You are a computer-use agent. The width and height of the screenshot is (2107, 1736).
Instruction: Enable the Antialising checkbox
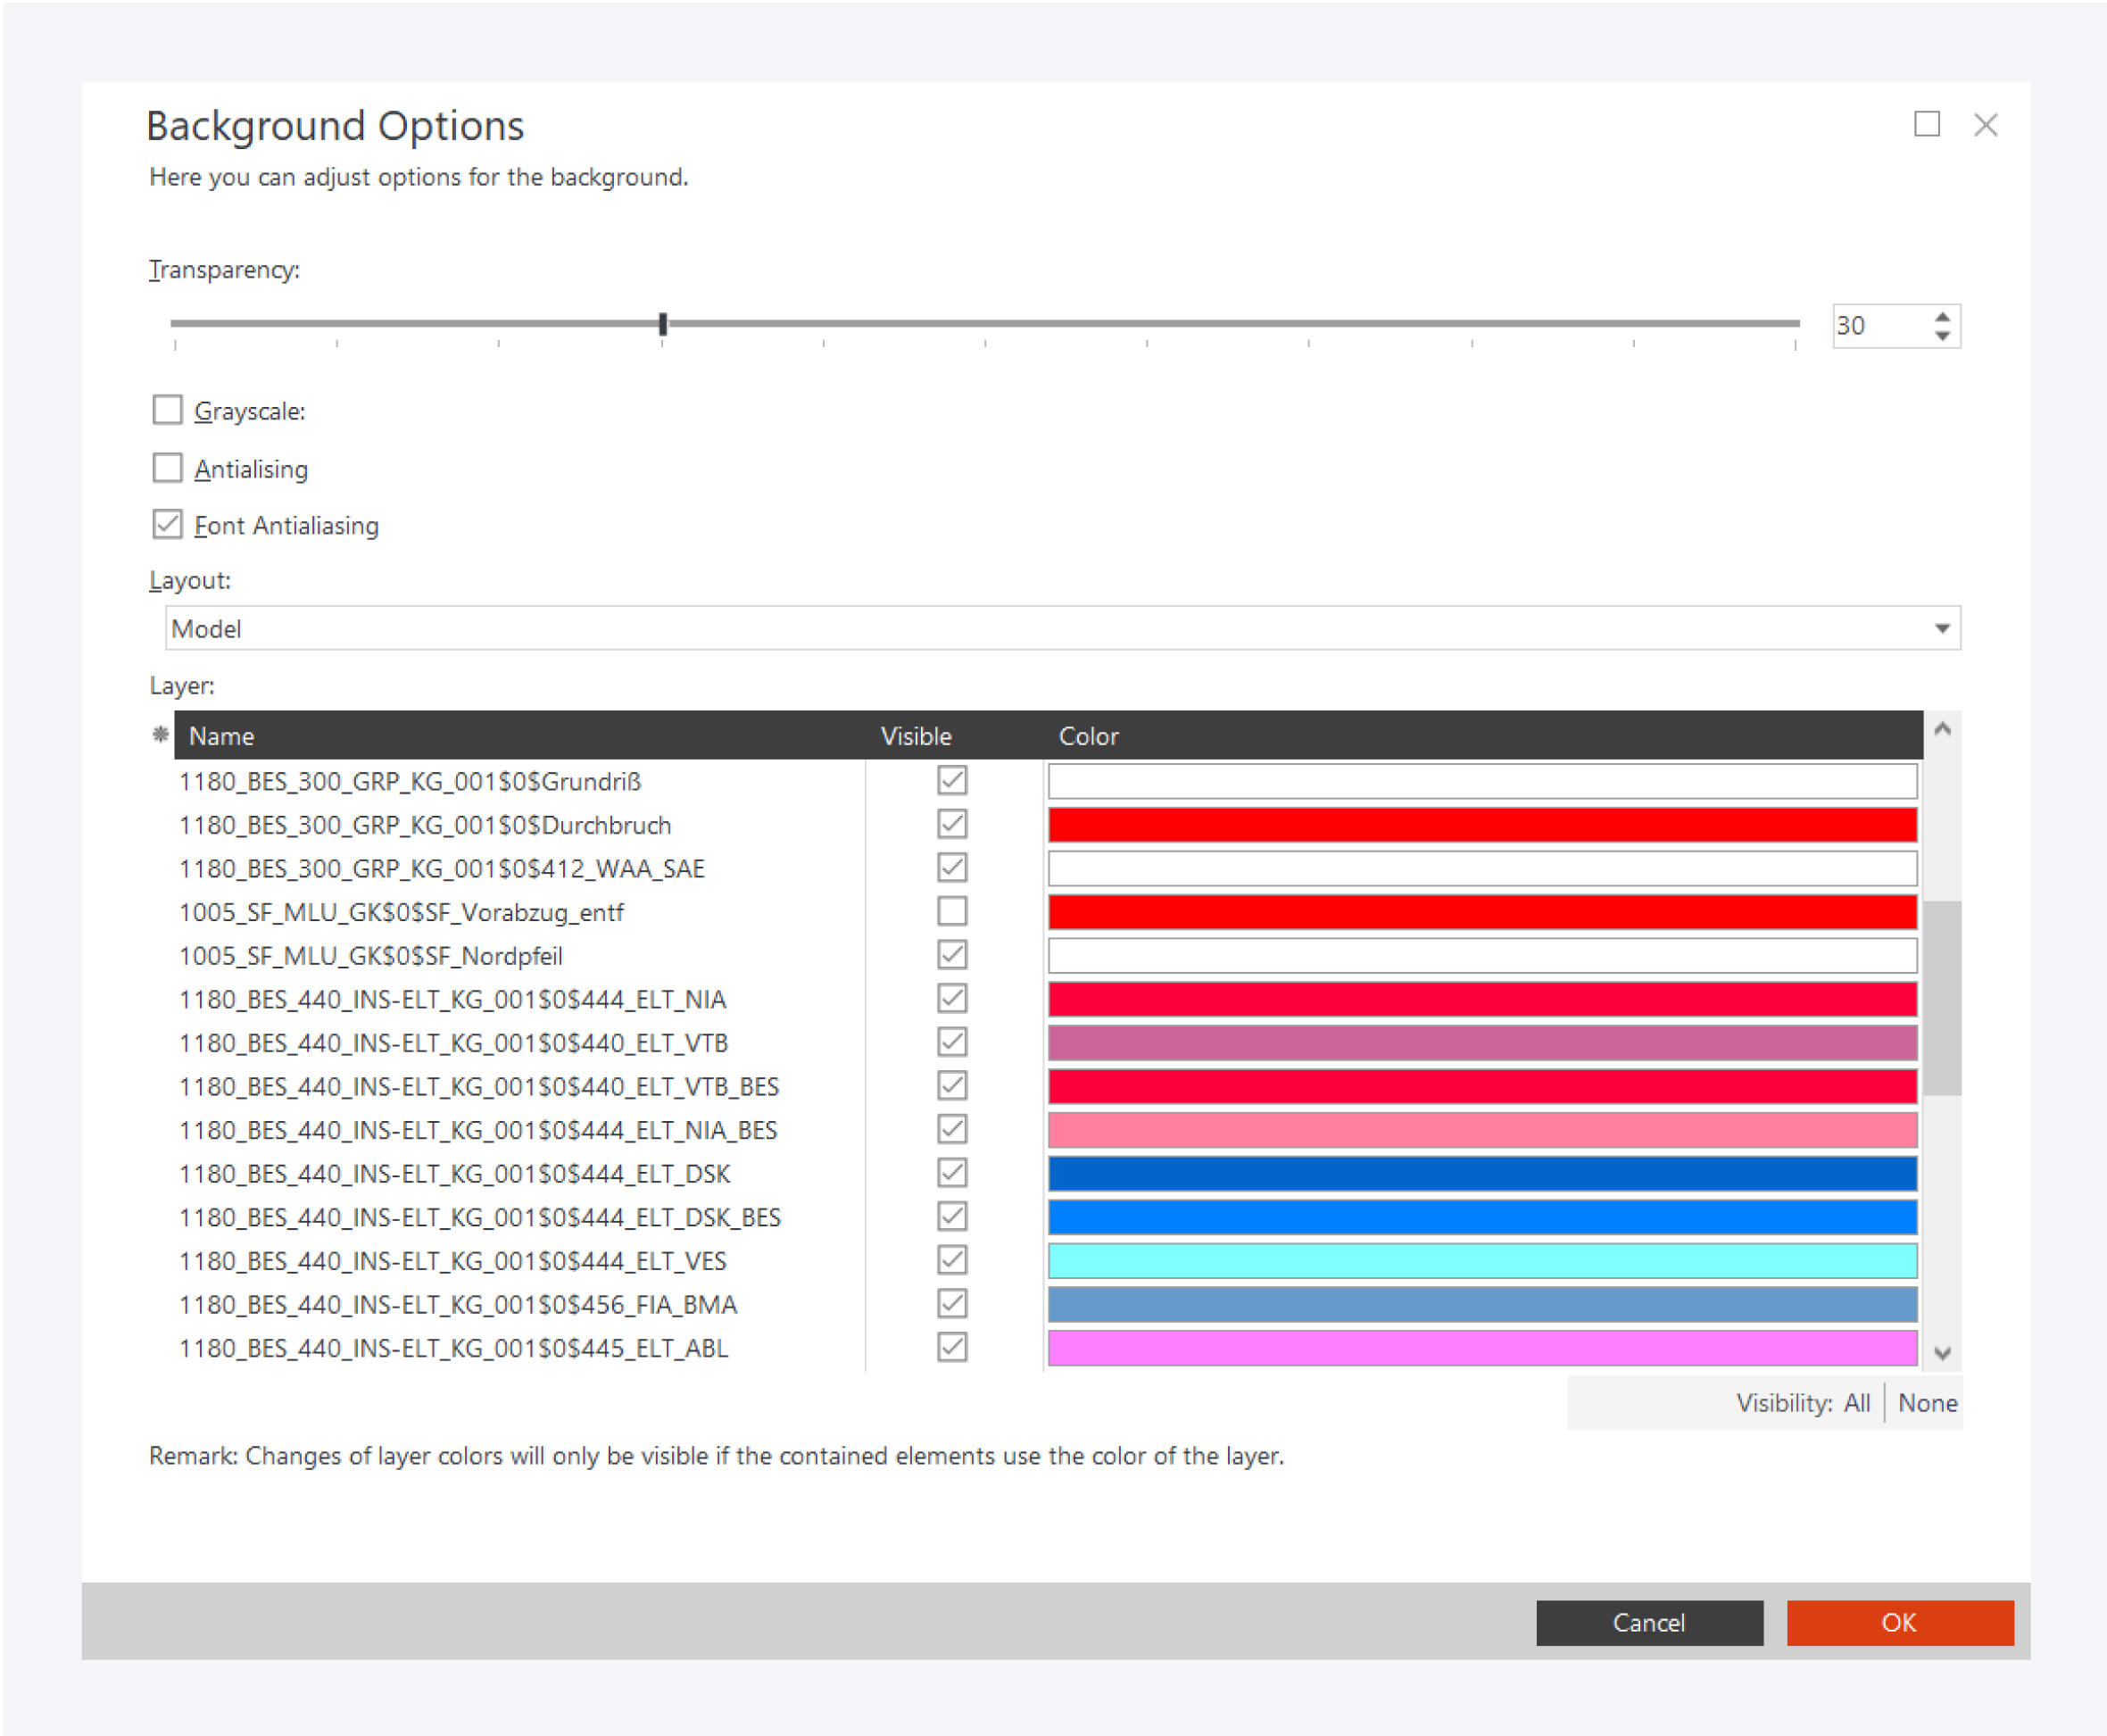coord(167,468)
